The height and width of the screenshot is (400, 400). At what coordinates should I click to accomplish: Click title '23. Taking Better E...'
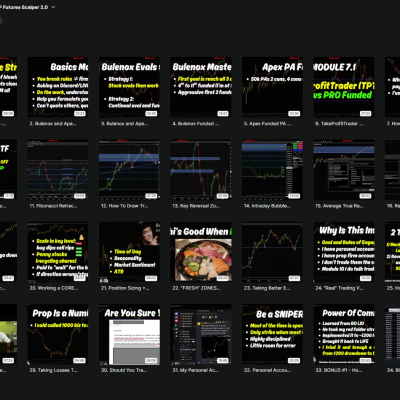pyautogui.click(x=267, y=288)
